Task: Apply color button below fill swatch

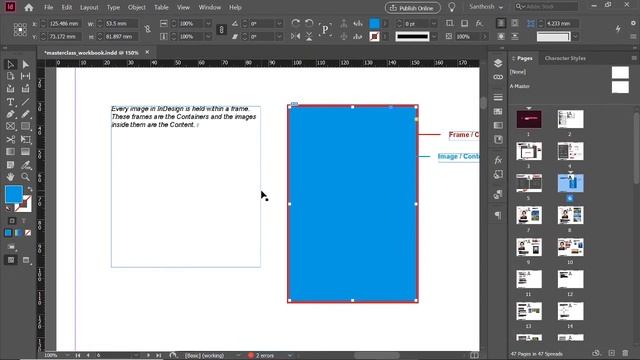Action: (x=8, y=233)
